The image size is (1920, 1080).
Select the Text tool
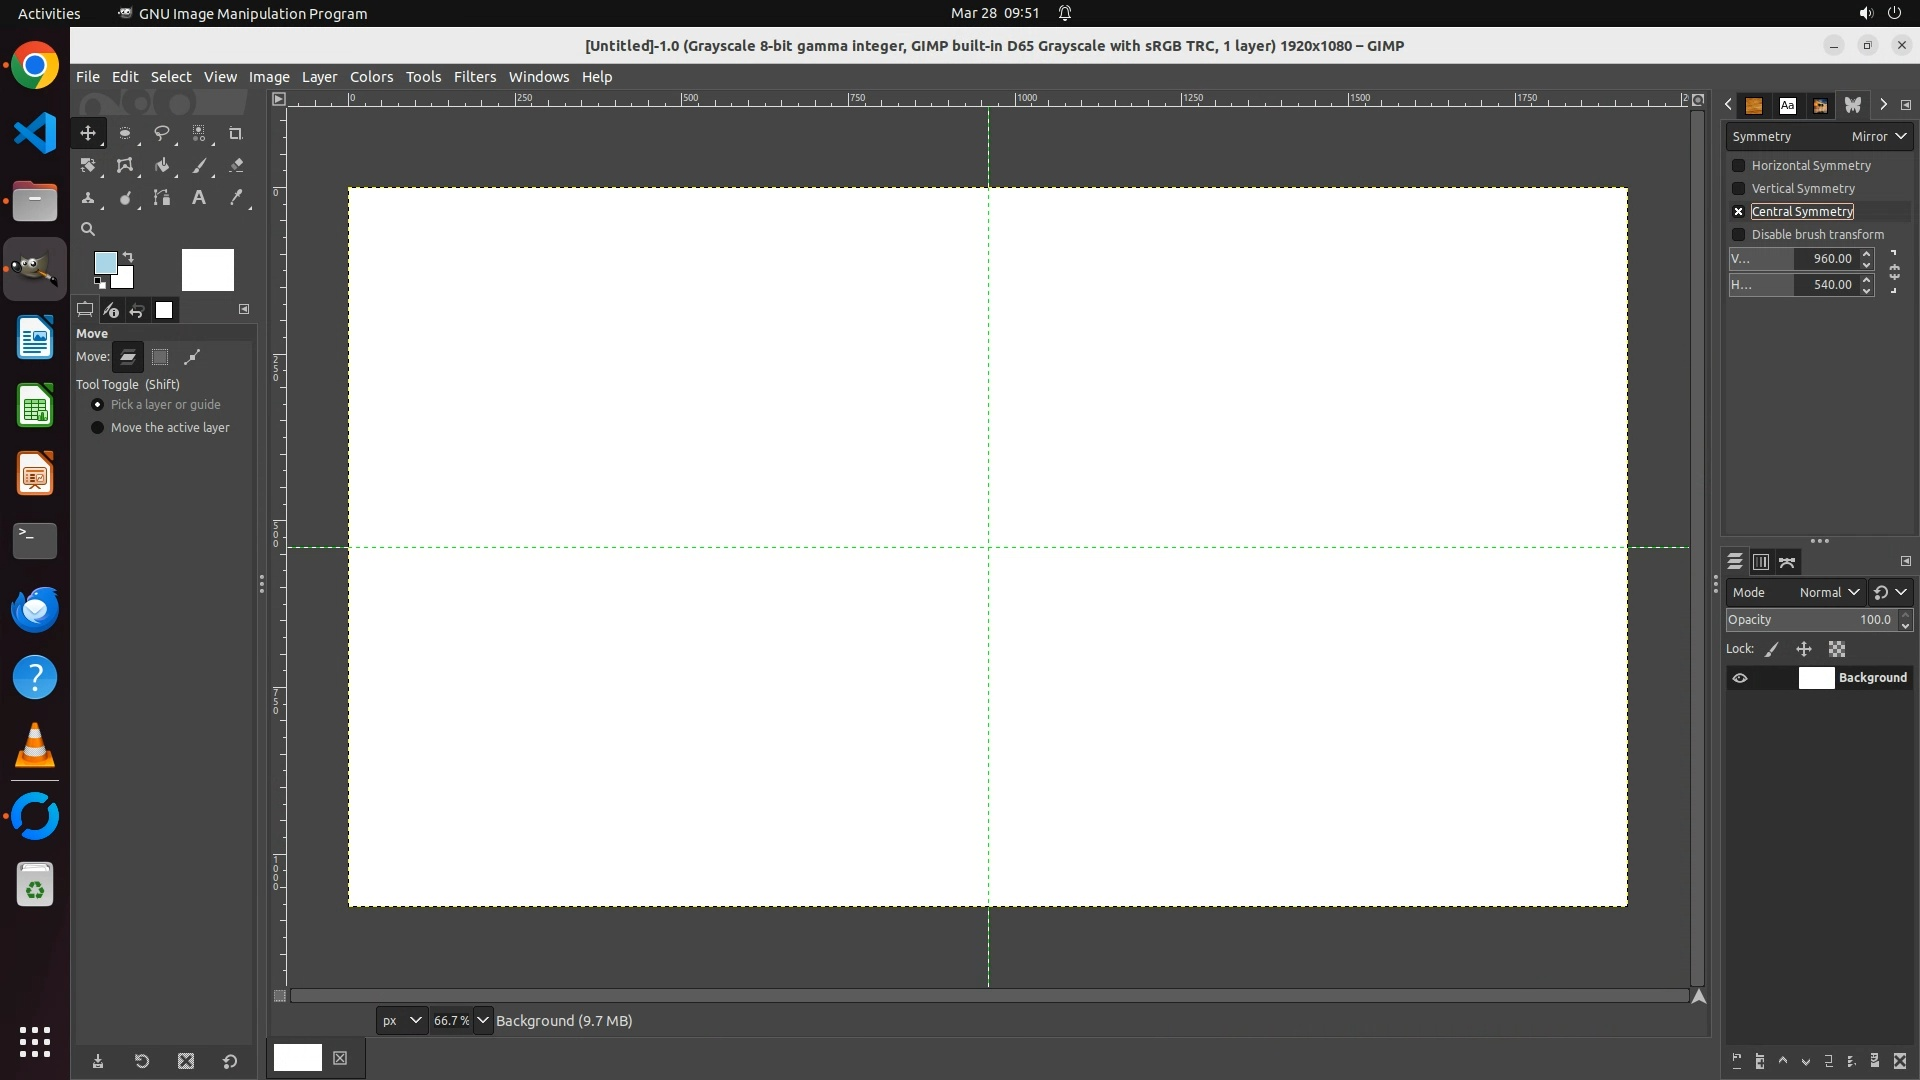pyautogui.click(x=199, y=198)
